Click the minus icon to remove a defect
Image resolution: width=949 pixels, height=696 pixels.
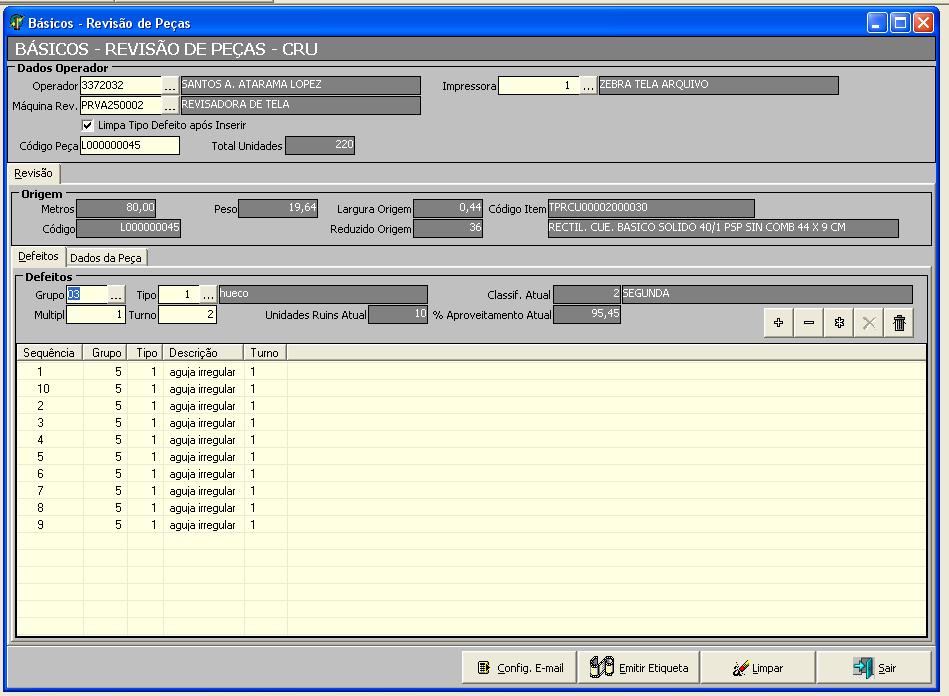tap(809, 324)
